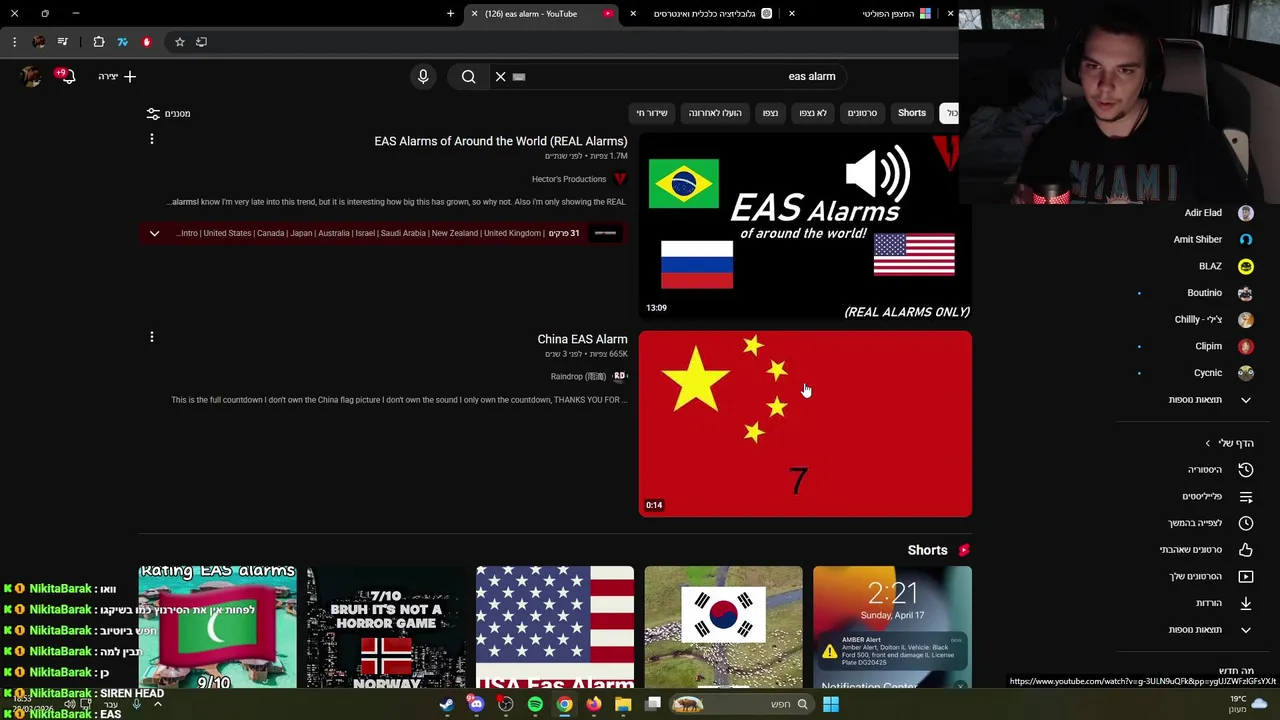Open the YouTube account avatar menu
The width and height of the screenshot is (1280, 720).
click(x=32, y=76)
